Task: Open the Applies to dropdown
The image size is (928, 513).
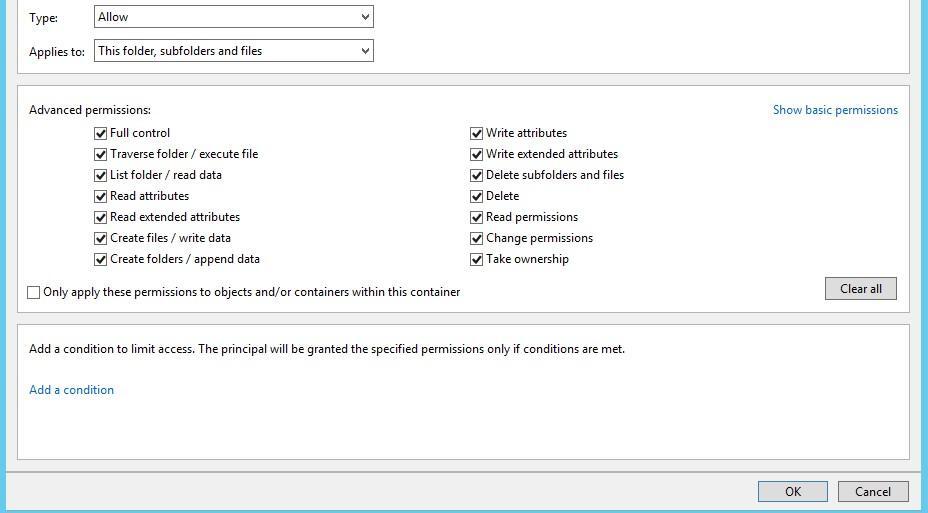Action: point(234,51)
